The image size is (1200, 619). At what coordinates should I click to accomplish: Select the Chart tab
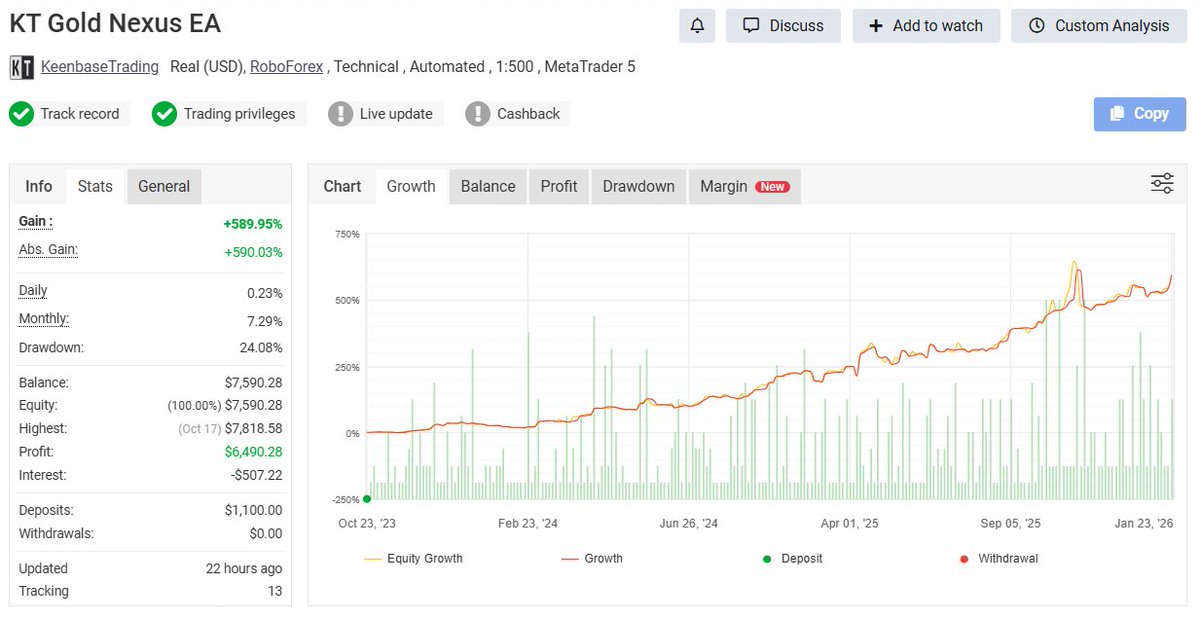point(342,186)
